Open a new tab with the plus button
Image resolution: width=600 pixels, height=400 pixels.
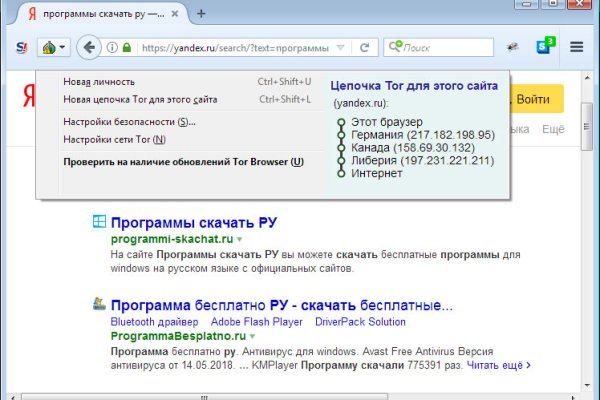[201, 14]
